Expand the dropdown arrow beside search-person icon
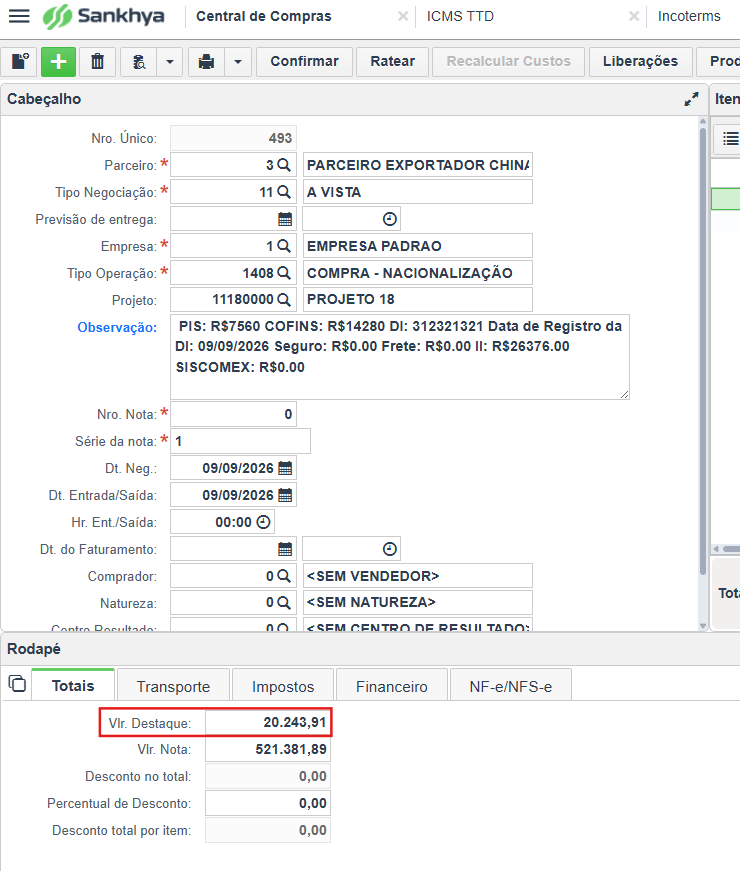The width and height of the screenshot is (740, 871). click(x=170, y=61)
